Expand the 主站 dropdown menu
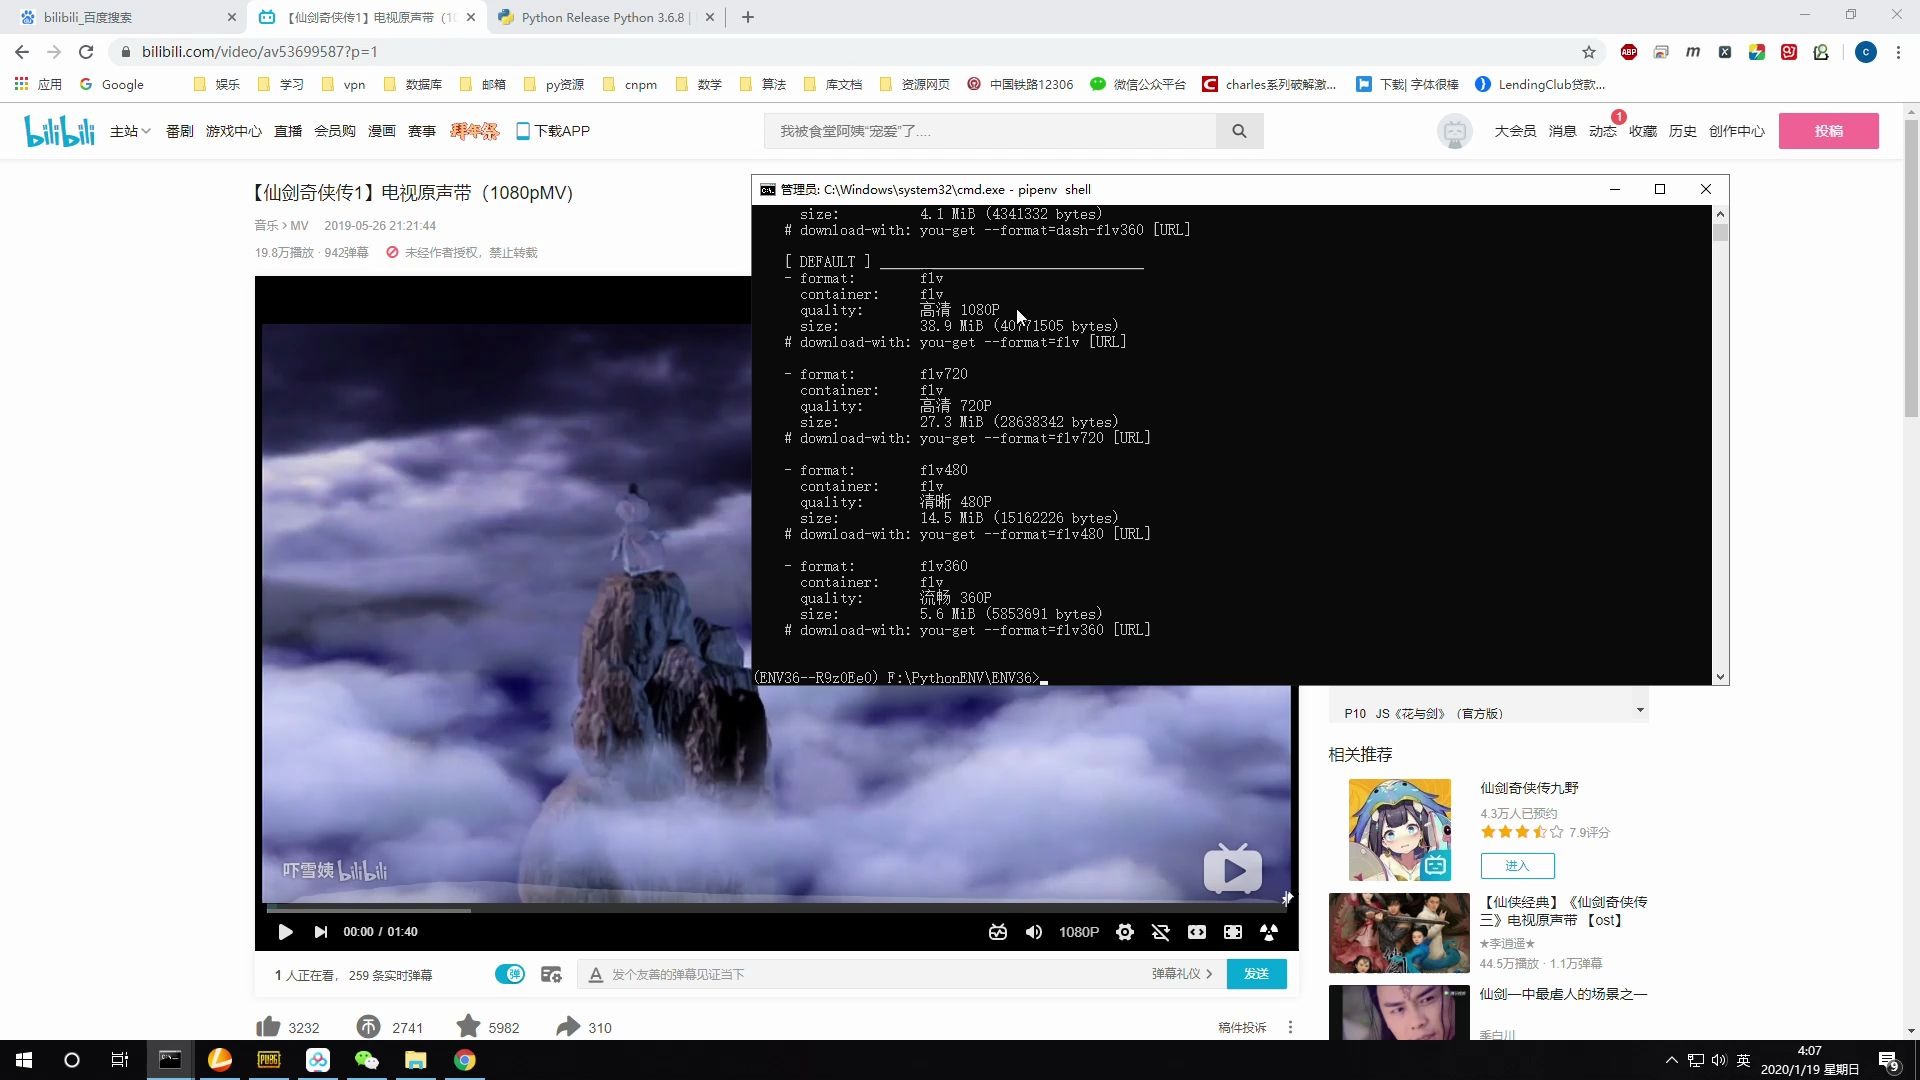Screen dimensions: 1920x1080 click(x=130, y=131)
